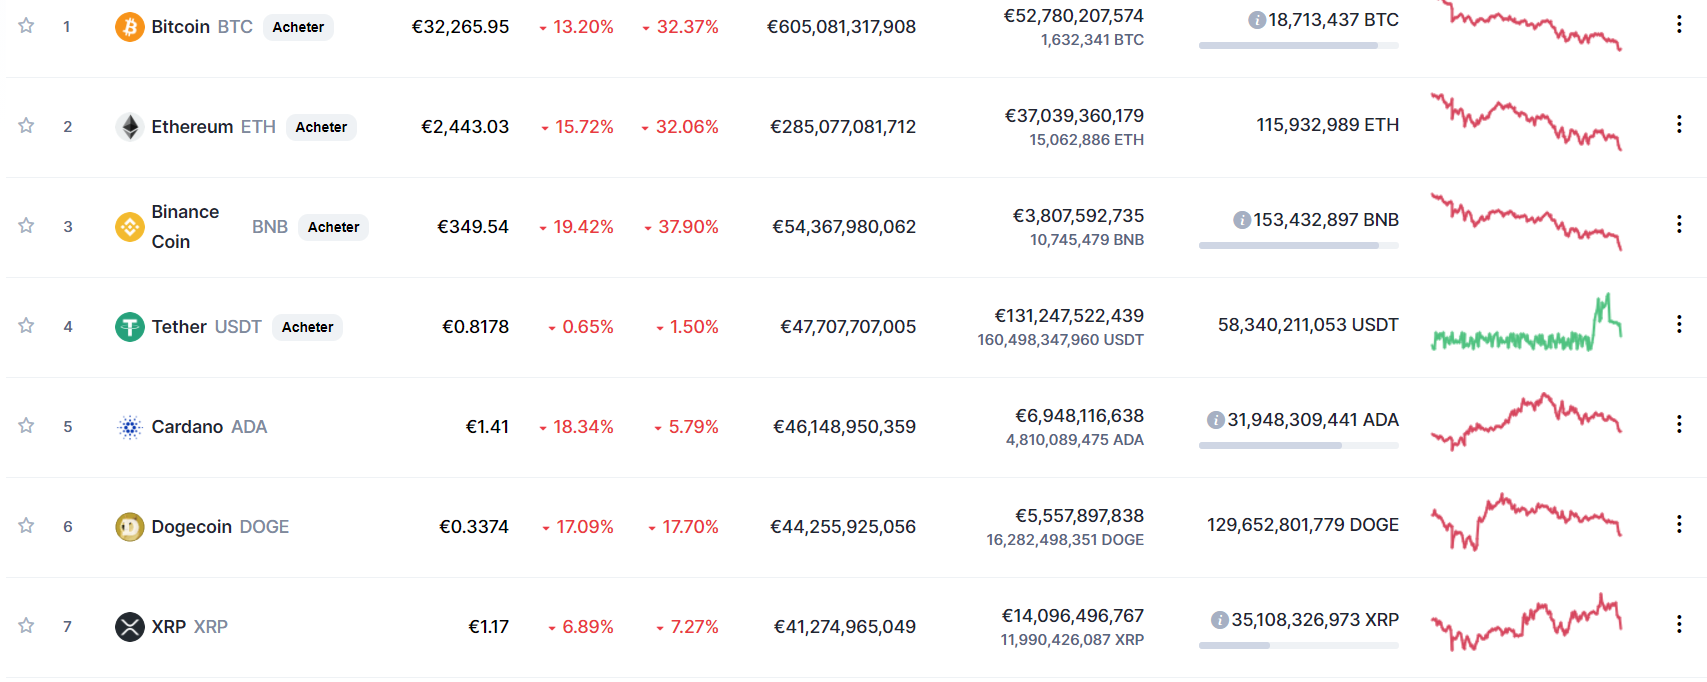Image resolution: width=1707 pixels, height=682 pixels.
Task: Open the Cardano ADA coin page link
Action: pos(208,427)
